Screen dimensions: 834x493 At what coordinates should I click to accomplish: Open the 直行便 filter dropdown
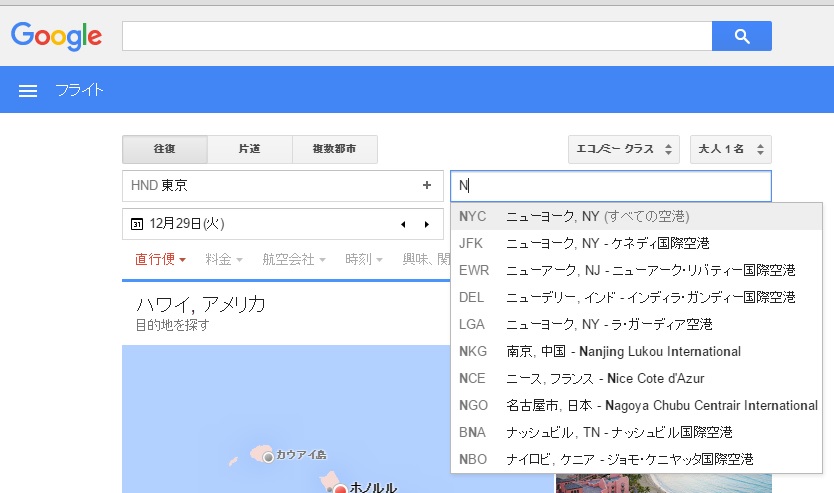click(160, 259)
